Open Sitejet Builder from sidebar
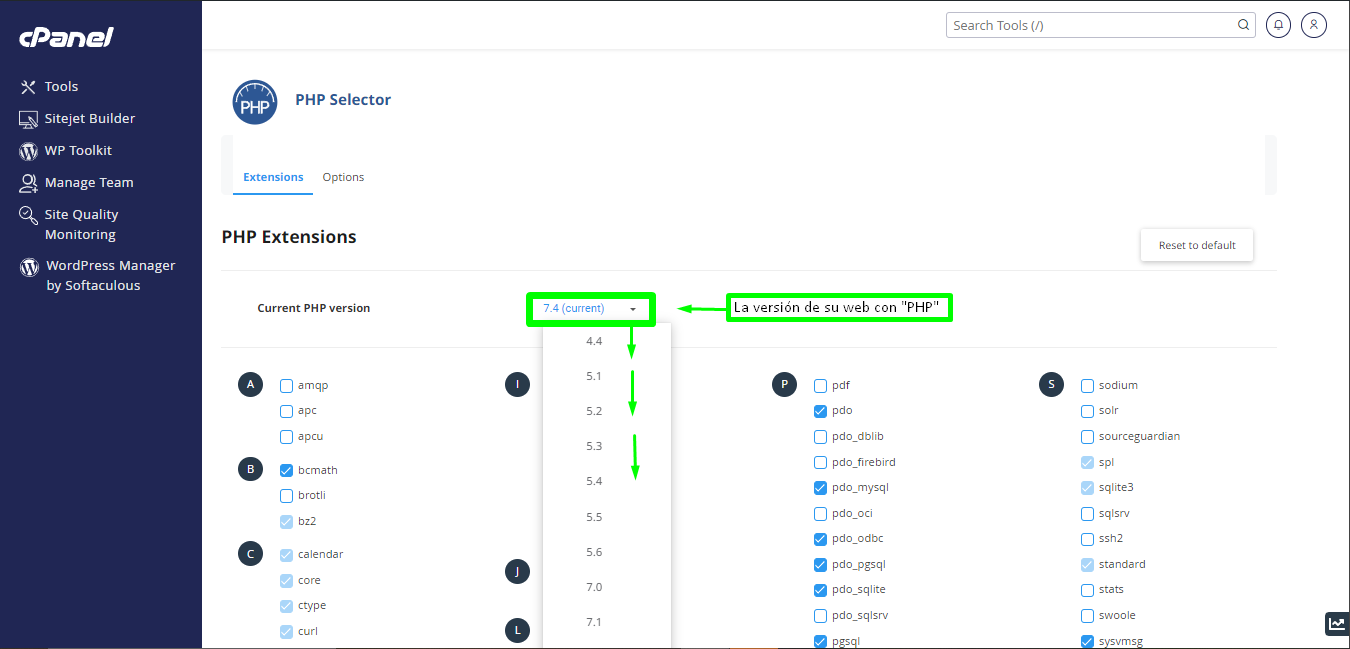Viewport: 1350px width, 649px height. 89,118
